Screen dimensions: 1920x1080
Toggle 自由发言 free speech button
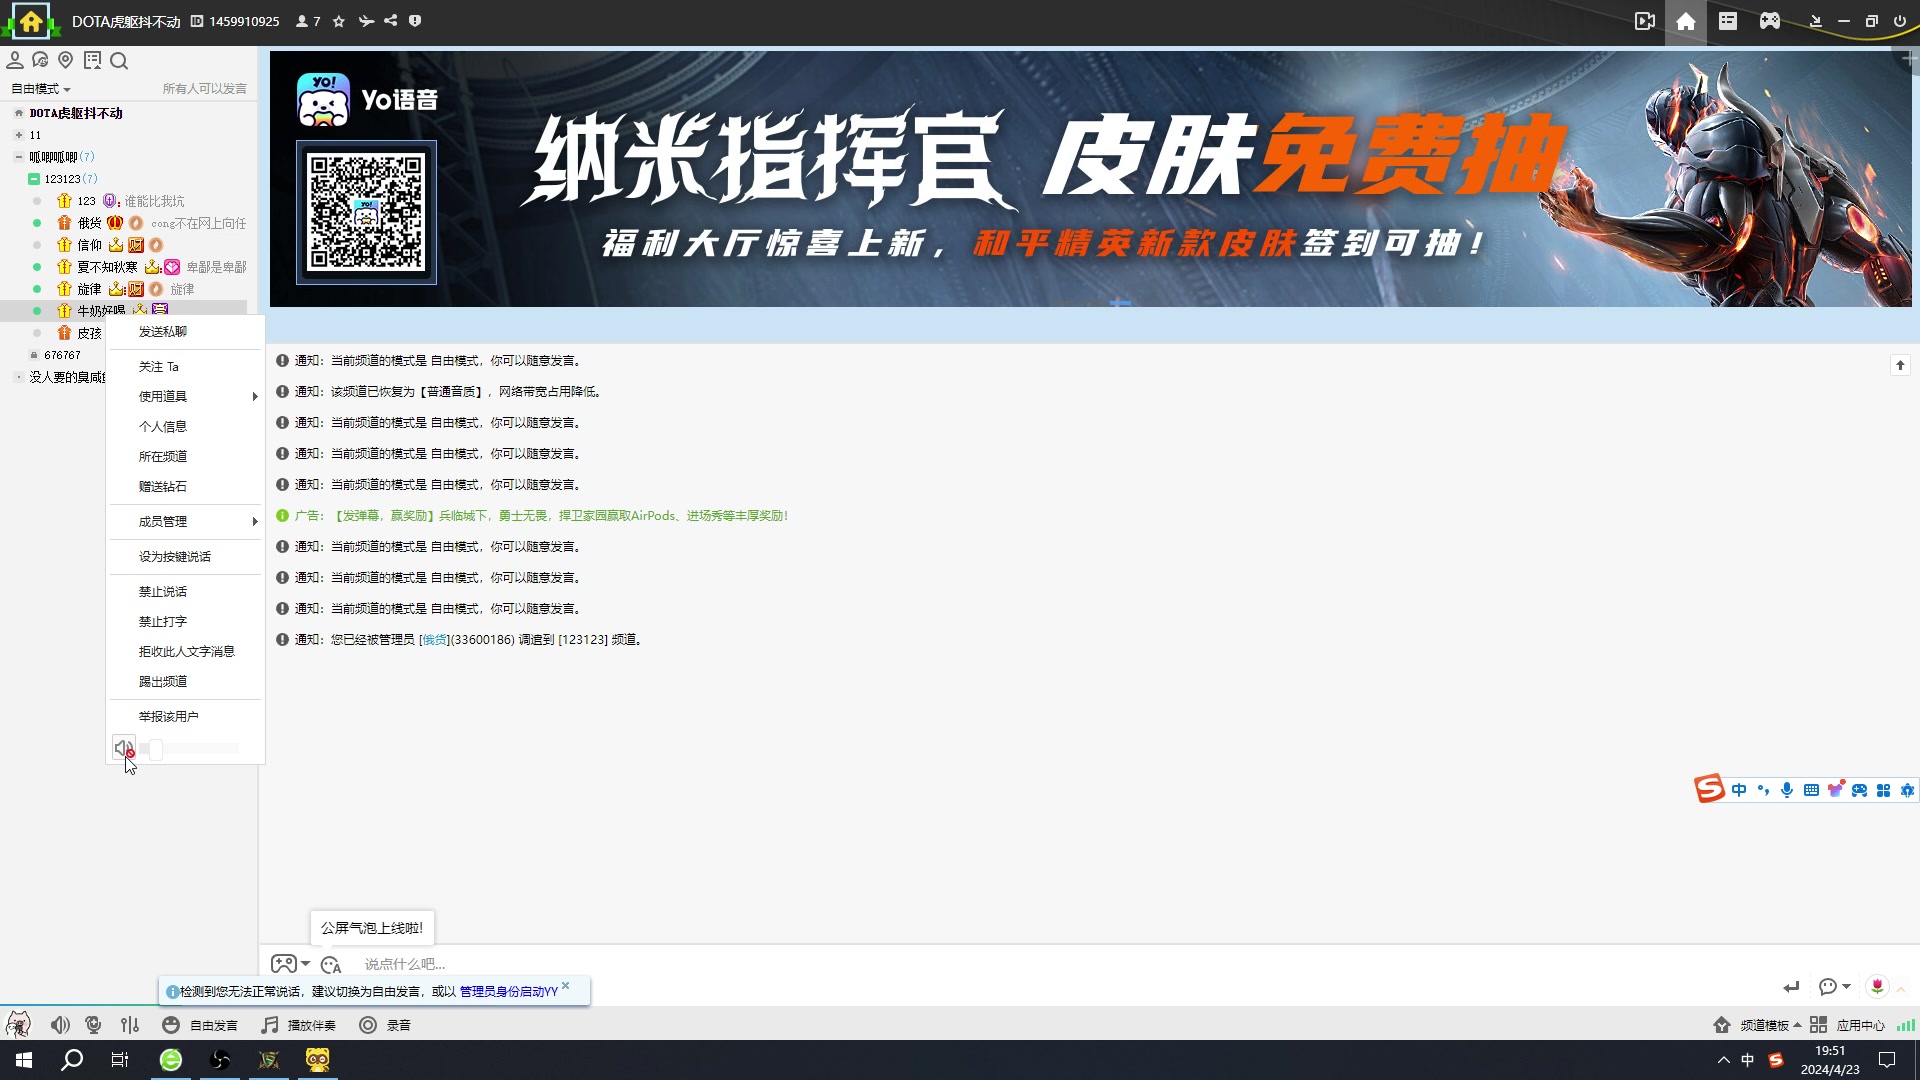(200, 1025)
